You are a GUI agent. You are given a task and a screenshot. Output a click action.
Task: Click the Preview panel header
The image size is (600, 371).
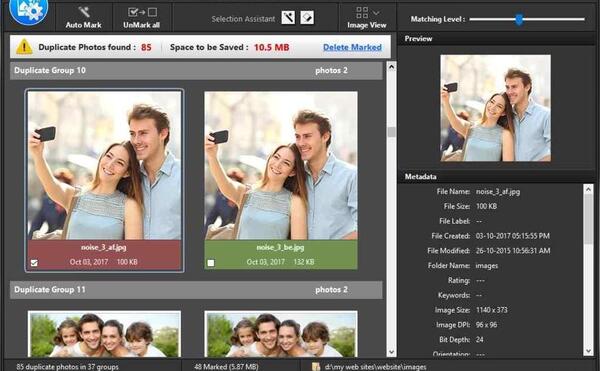click(497, 39)
